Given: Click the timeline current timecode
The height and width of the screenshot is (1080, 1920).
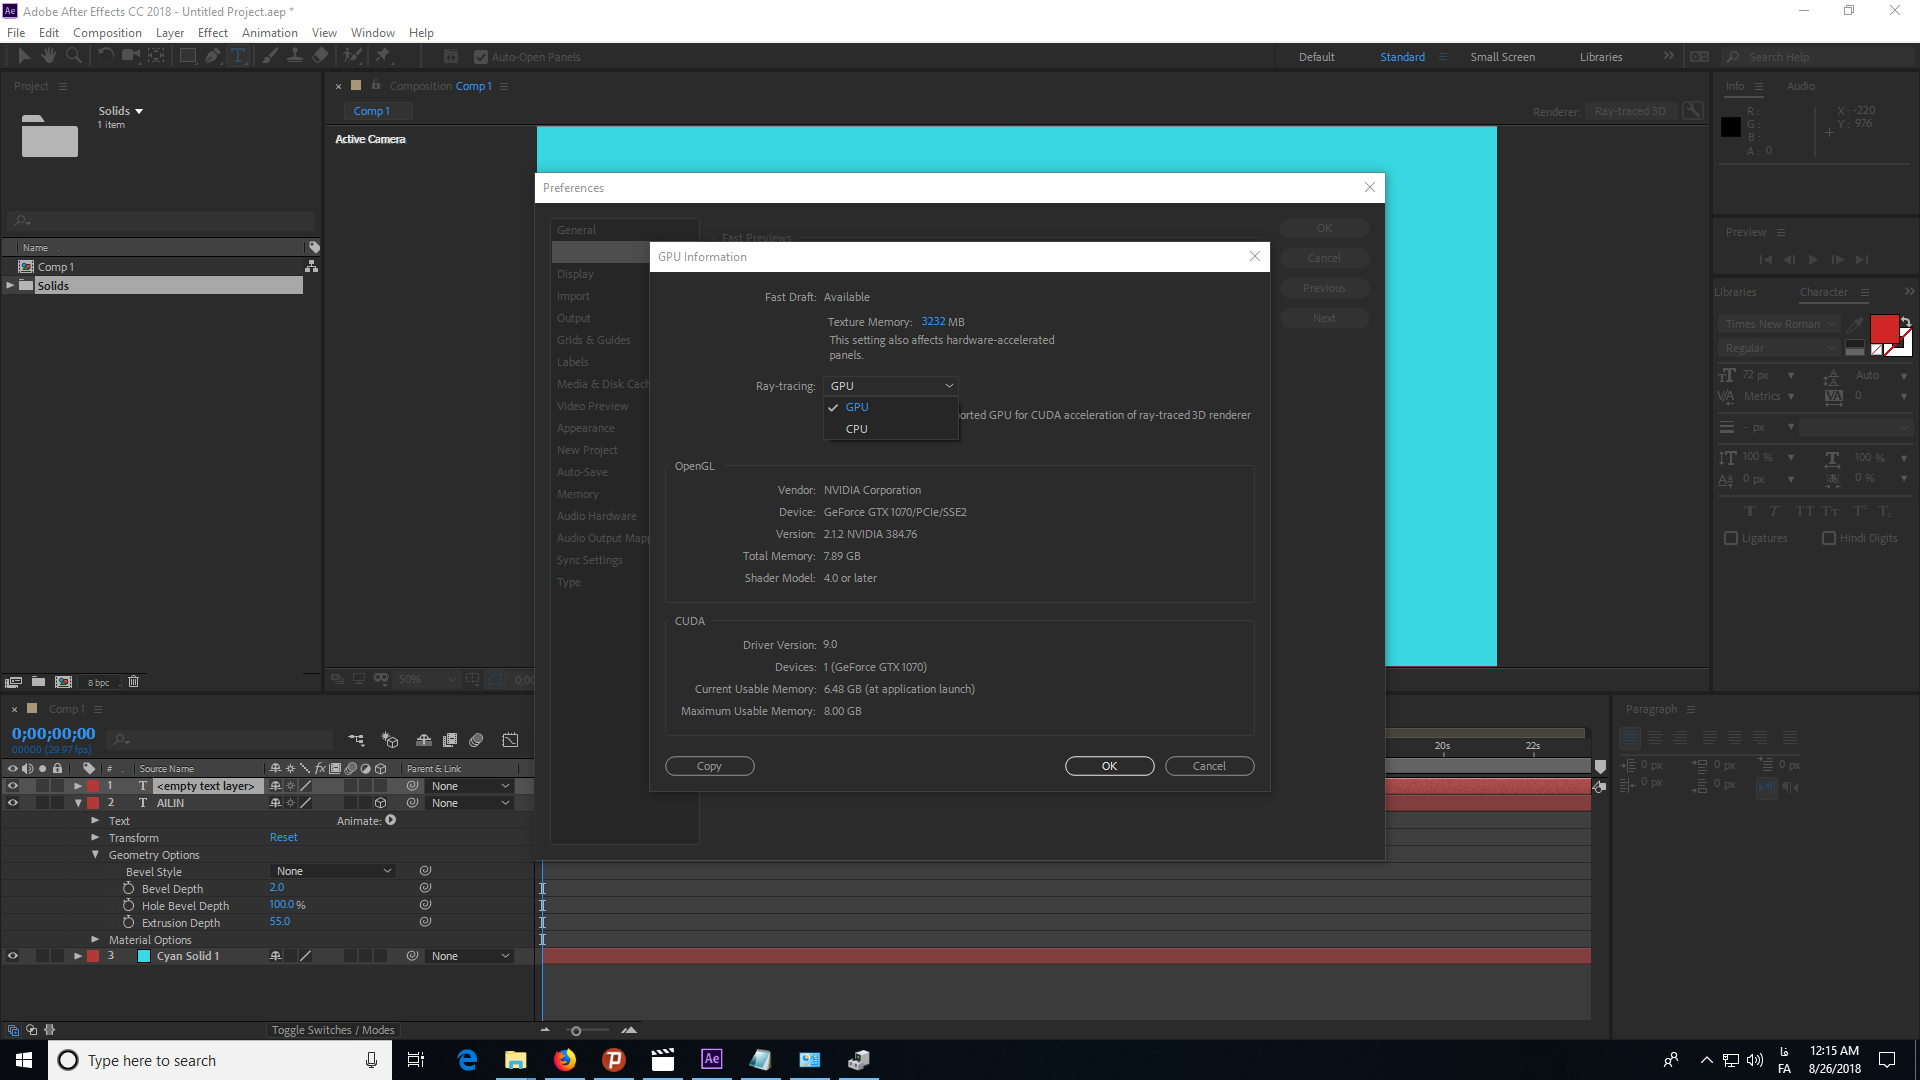Looking at the screenshot, I should click(x=54, y=734).
